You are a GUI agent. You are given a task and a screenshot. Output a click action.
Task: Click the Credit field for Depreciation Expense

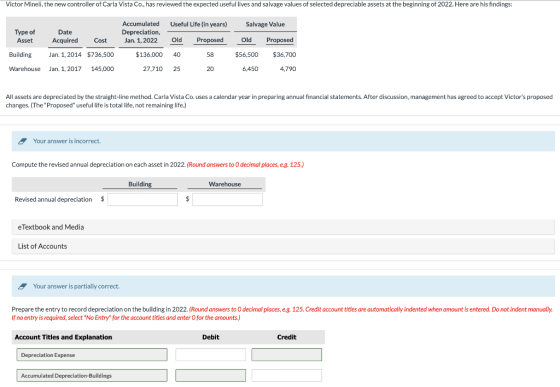click(x=286, y=355)
